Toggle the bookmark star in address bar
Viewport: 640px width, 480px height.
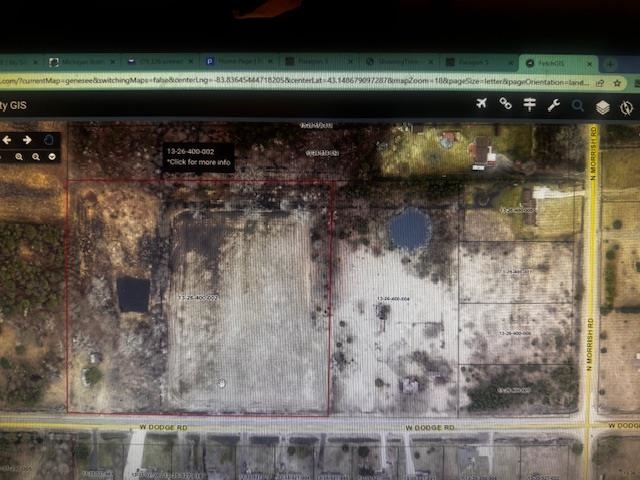617,83
